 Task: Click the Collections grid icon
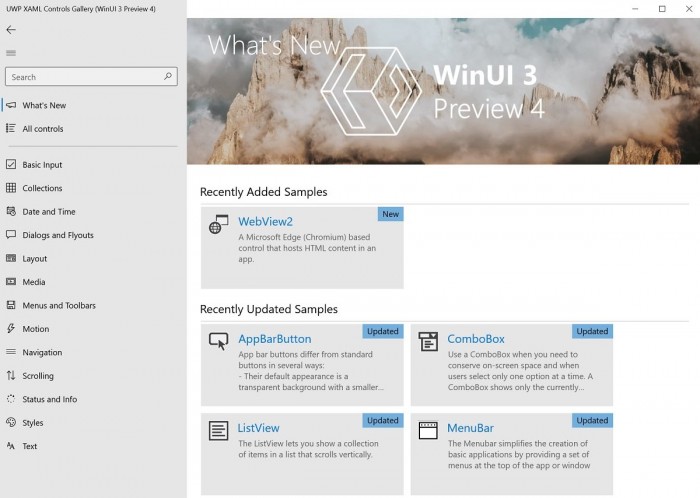11,188
